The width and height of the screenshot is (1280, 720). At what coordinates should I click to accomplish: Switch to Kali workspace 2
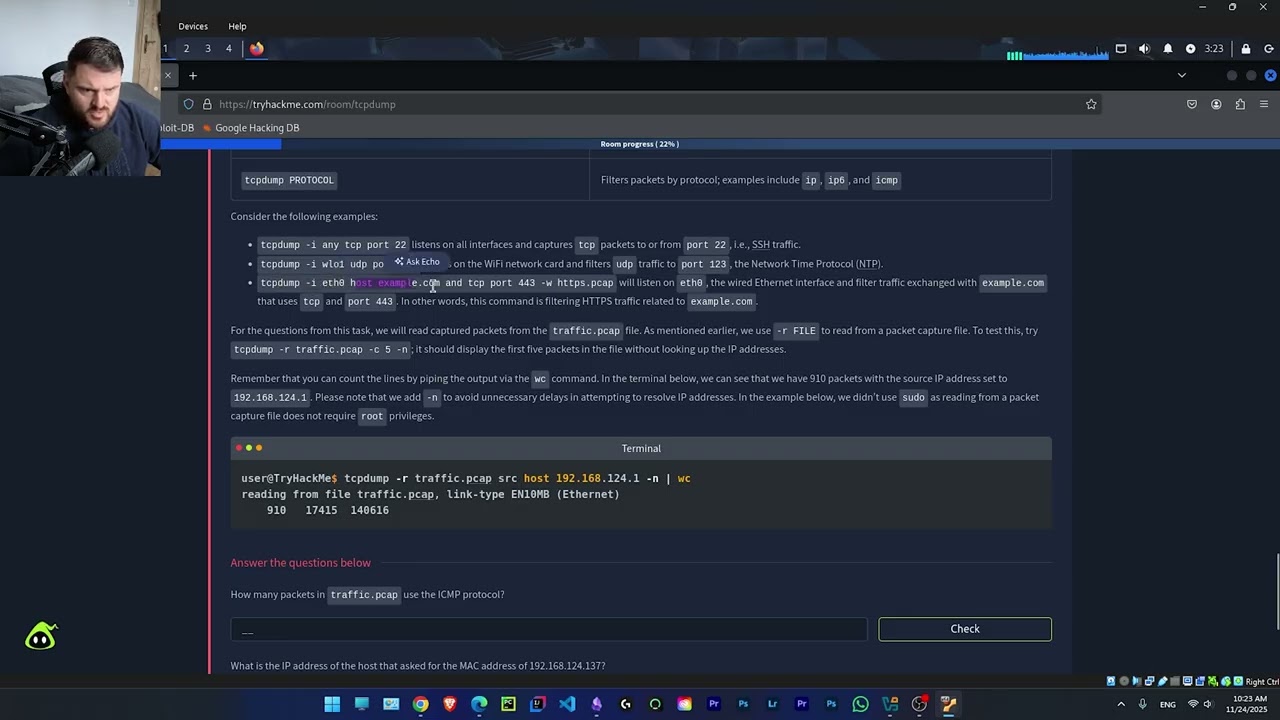[x=186, y=48]
